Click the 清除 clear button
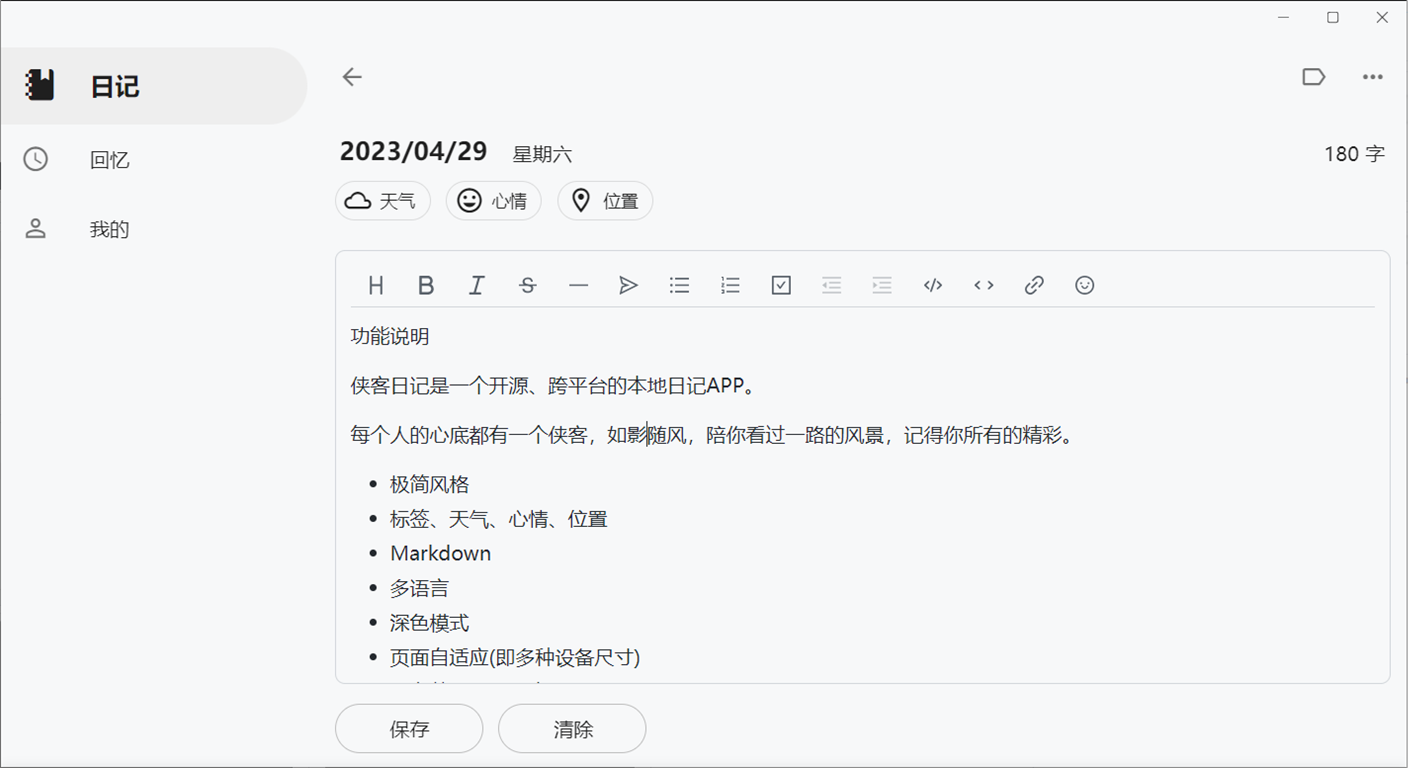Viewport: 1408px width, 768px height. point(572,729)
